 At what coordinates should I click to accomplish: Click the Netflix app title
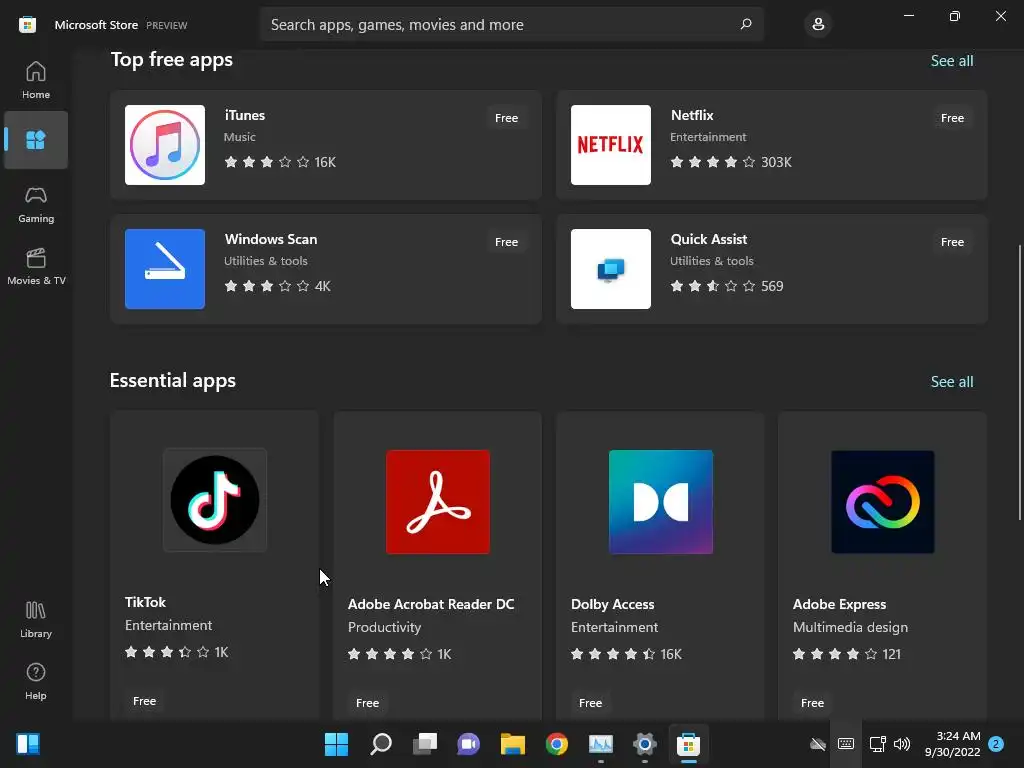click(x=692, y=115)
